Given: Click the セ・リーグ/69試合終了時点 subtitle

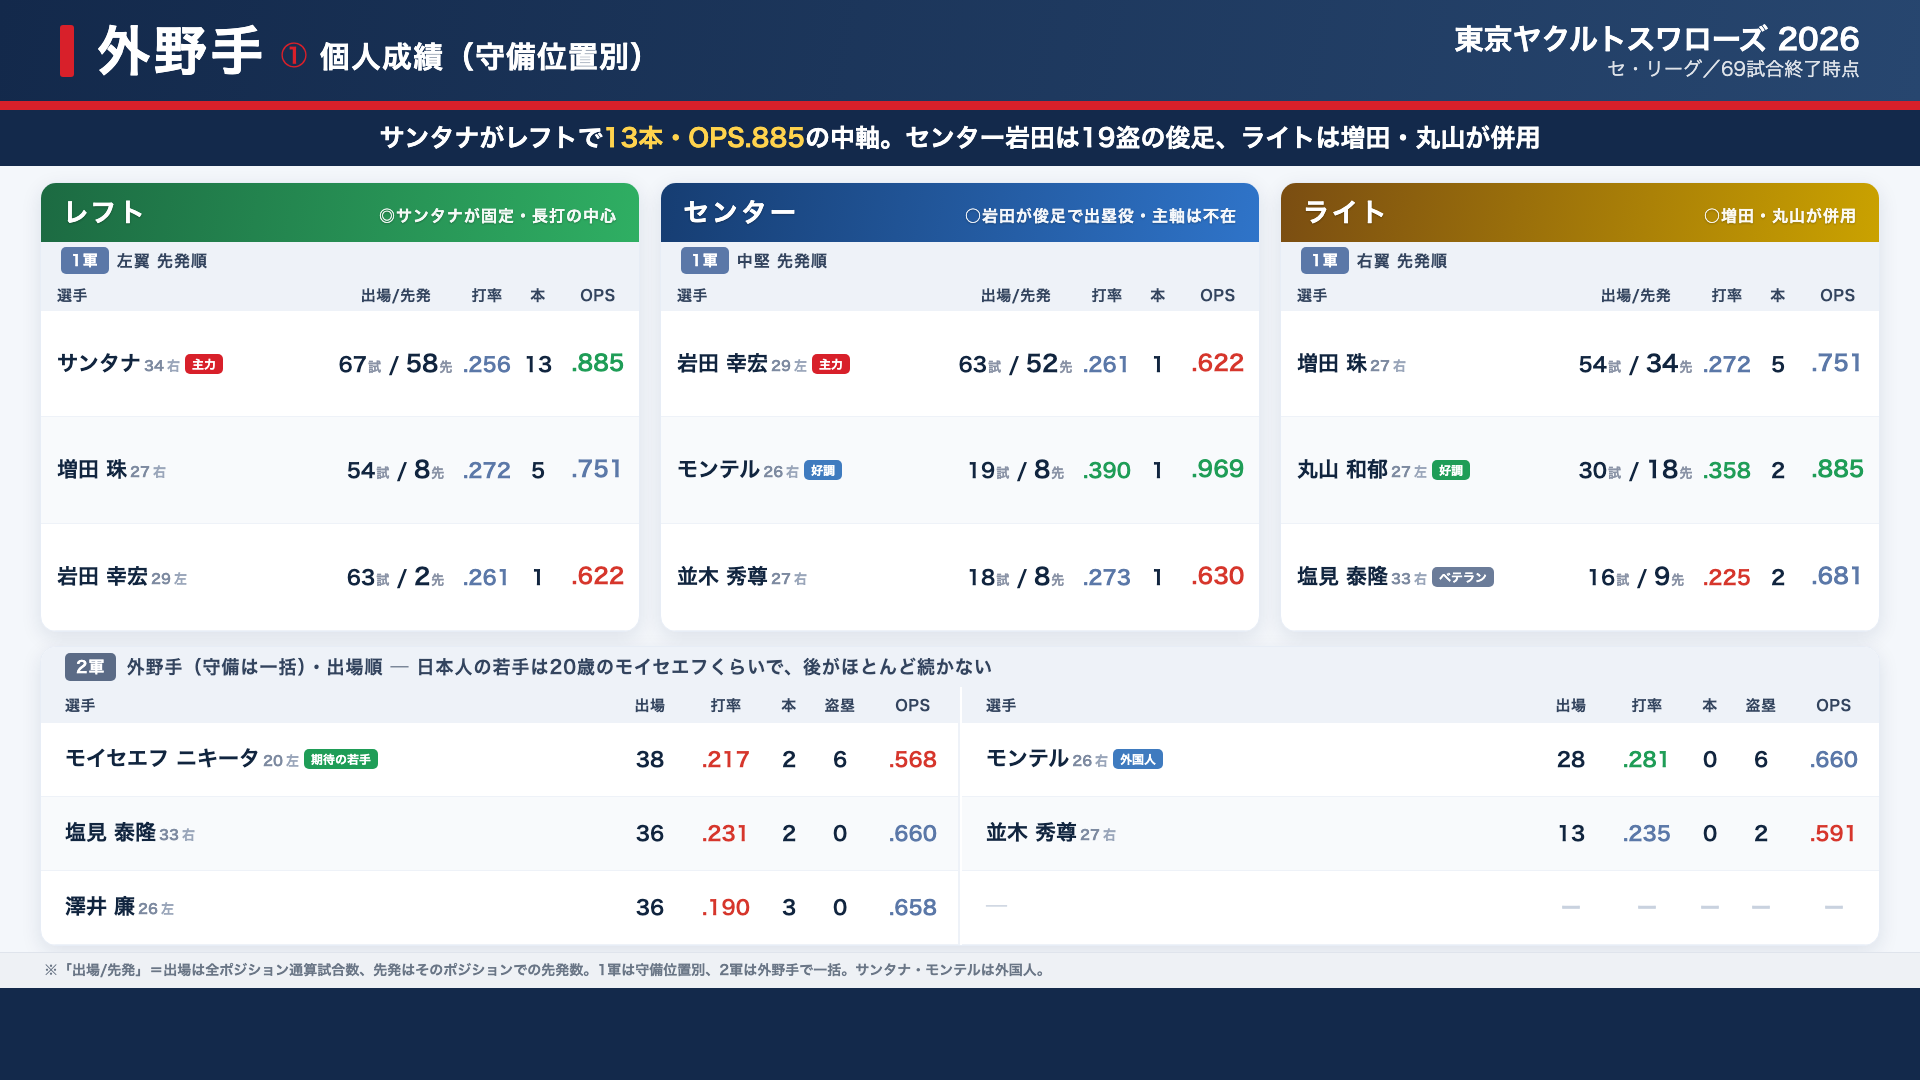Looking at the screenshot, I should [1733, 69].
